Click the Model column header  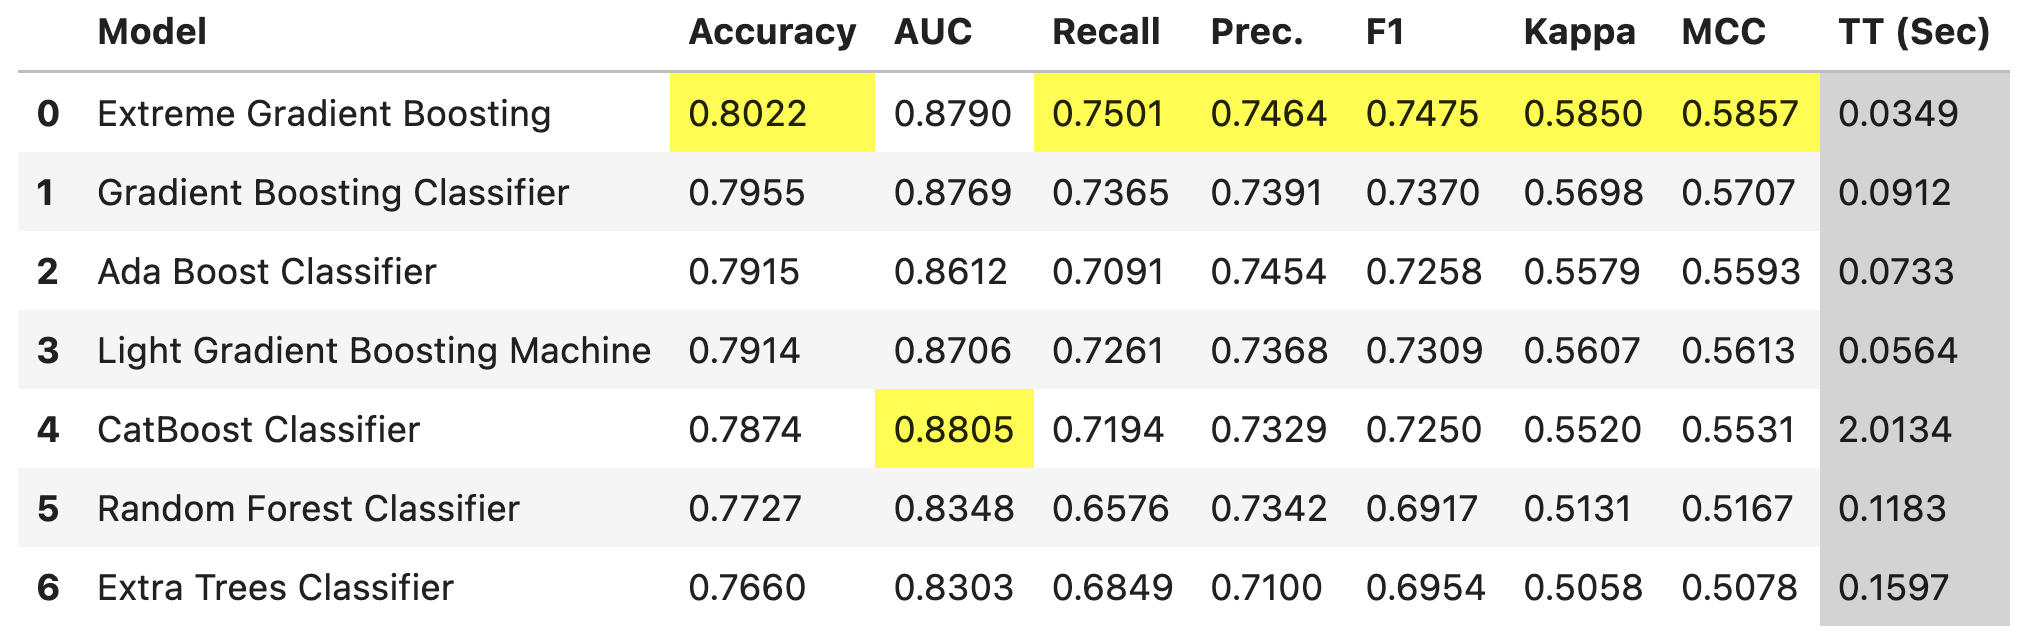[152, 32]
